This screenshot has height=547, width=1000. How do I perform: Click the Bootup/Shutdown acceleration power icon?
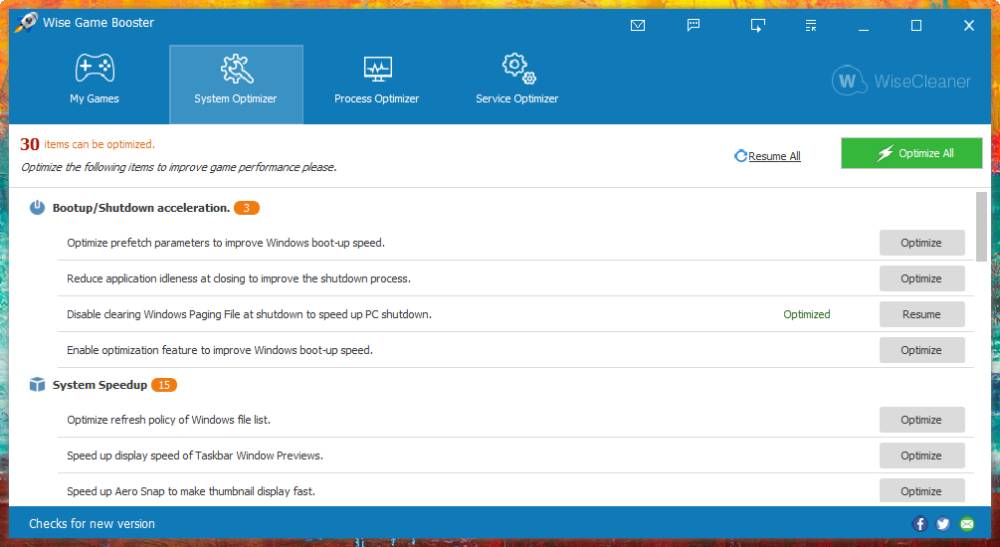point(37,208)
